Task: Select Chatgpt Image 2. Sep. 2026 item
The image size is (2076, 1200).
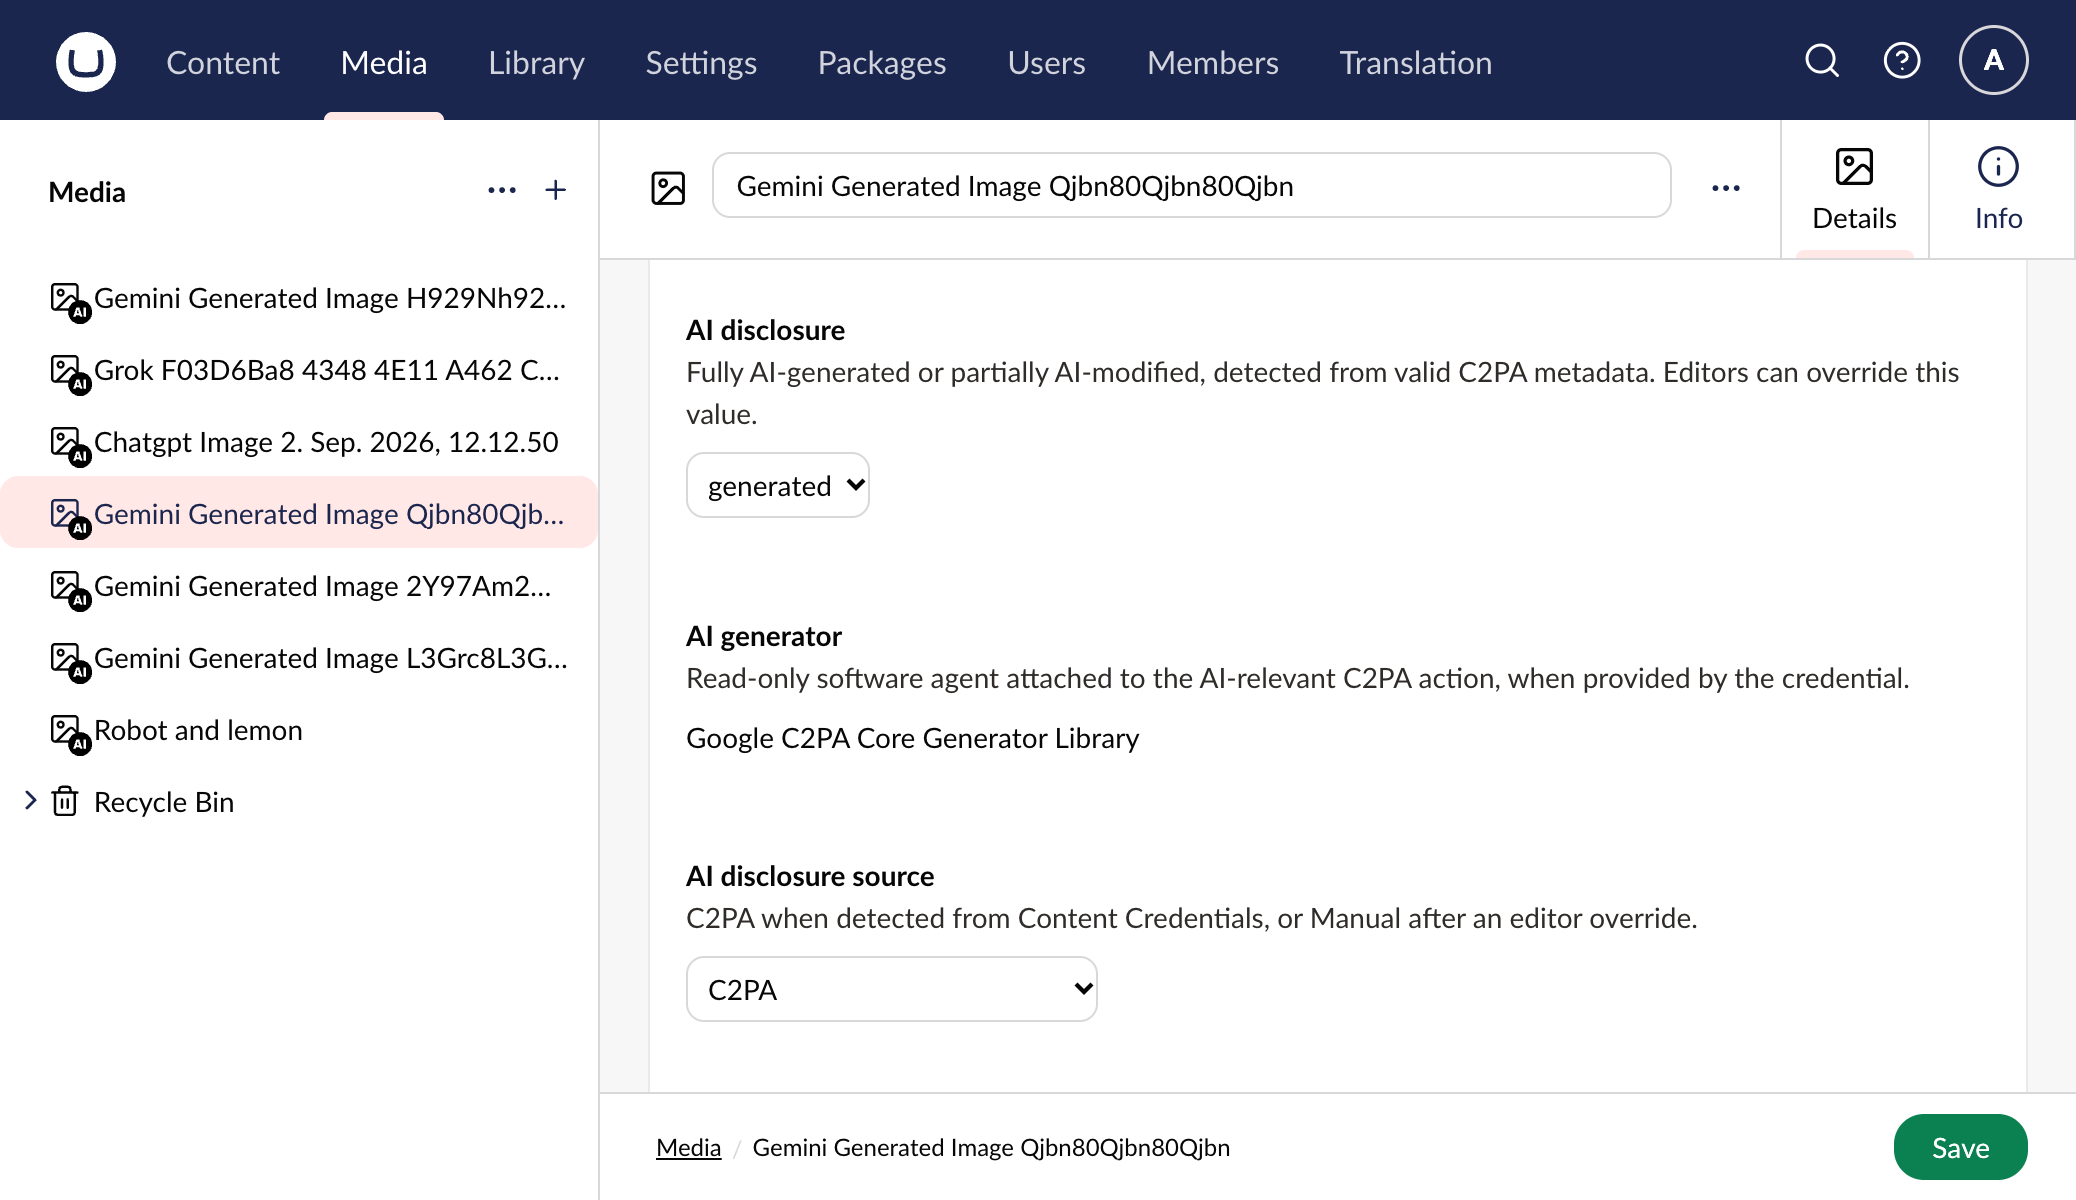Action: click(x=300, y=442)
